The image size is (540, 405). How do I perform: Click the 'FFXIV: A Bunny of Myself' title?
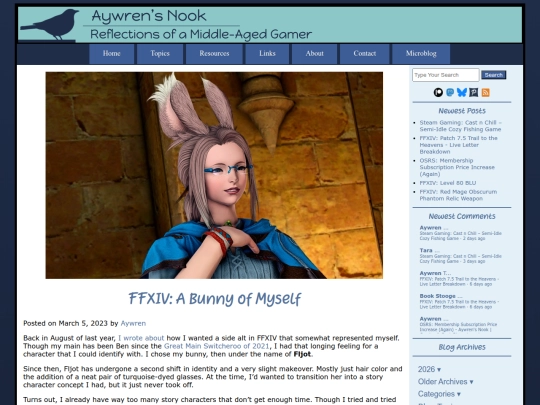click(x=215, y=299)
